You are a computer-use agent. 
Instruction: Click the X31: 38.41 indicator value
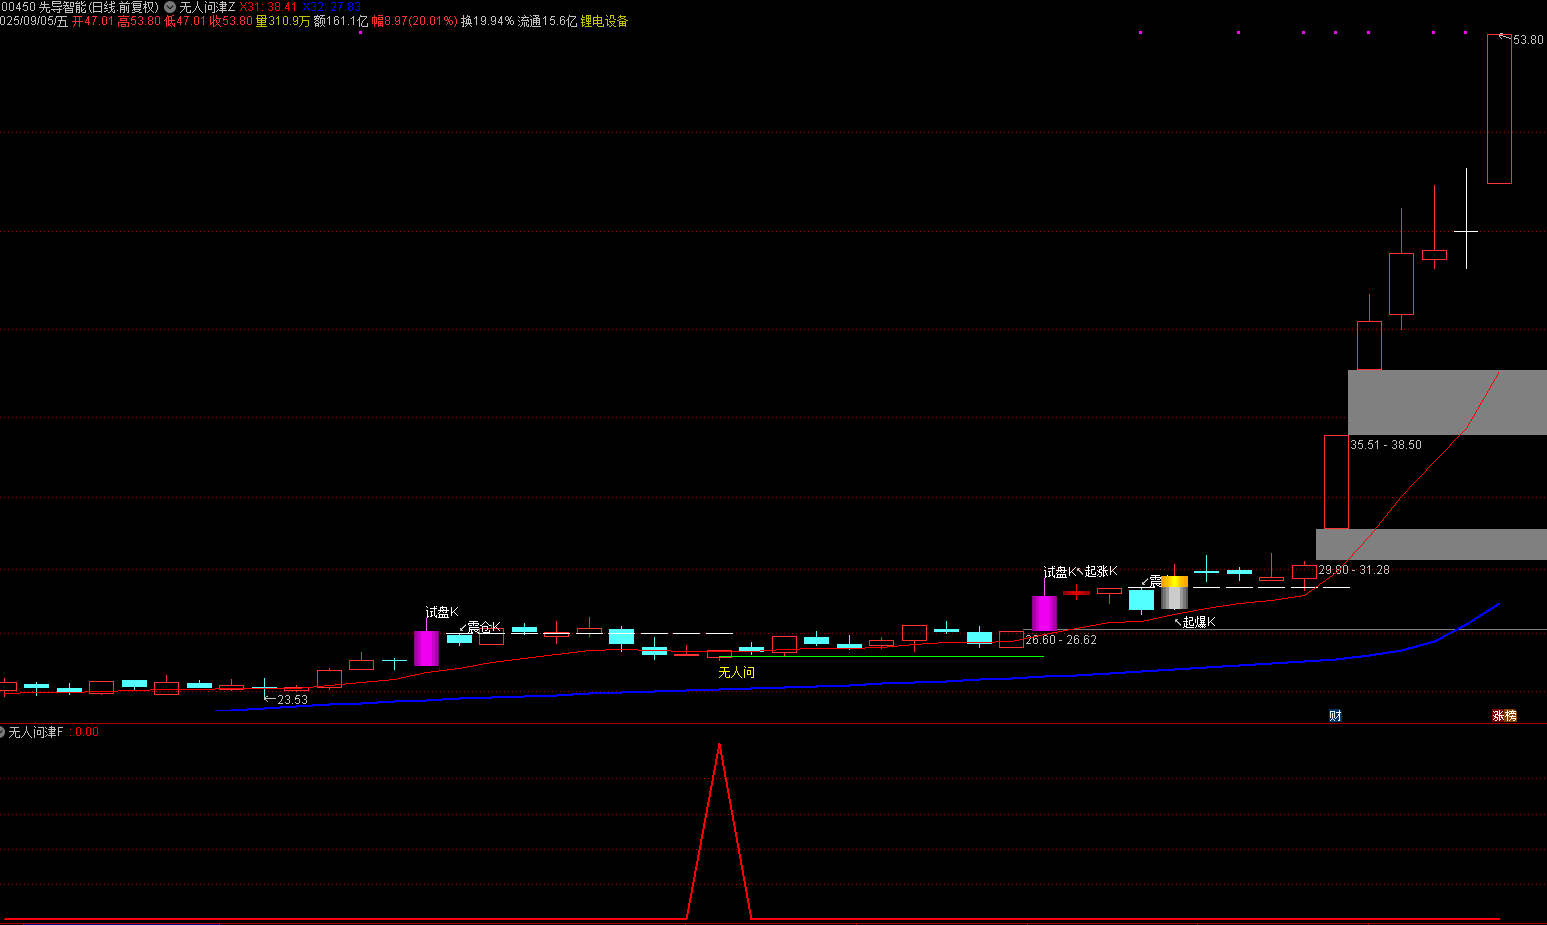coord(268,7)
